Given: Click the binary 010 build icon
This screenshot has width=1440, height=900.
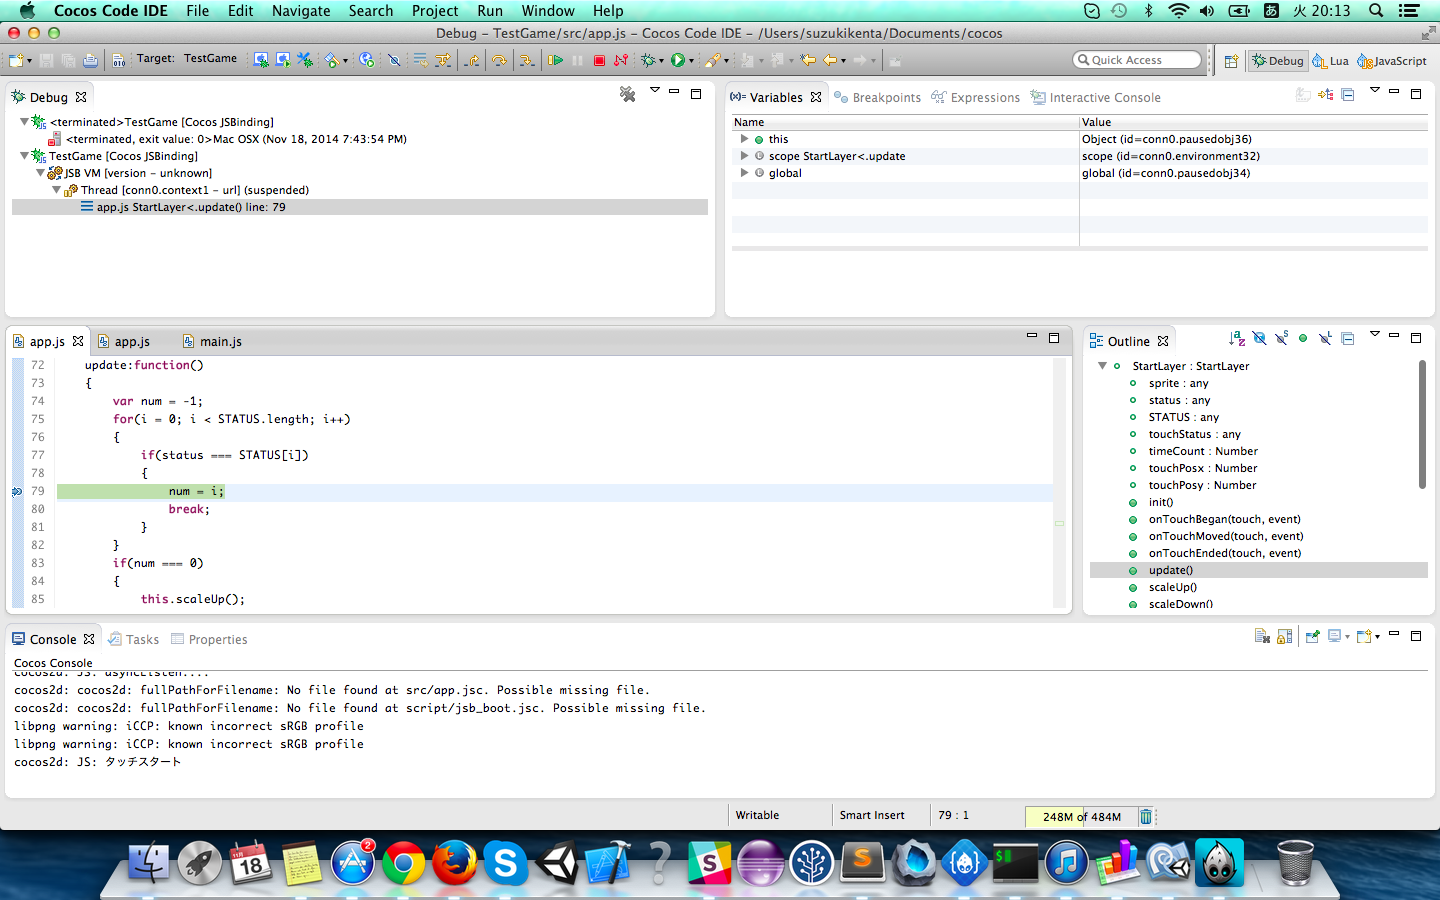Looking at the screenshot, I should (119, 60).
